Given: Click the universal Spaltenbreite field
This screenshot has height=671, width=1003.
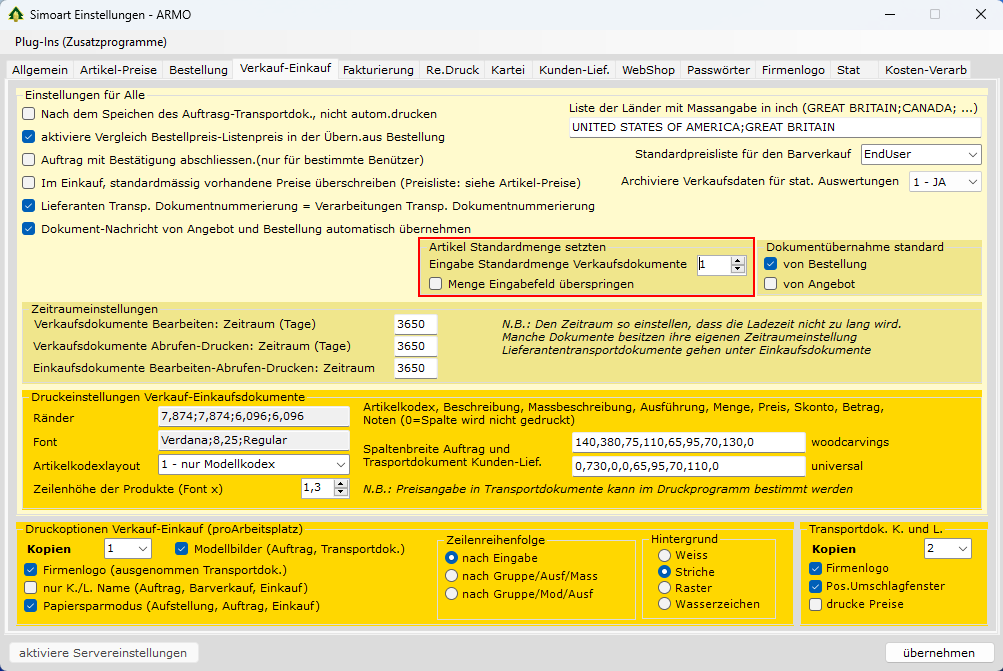Looking at the screenshot, I should tap(688, 466).
